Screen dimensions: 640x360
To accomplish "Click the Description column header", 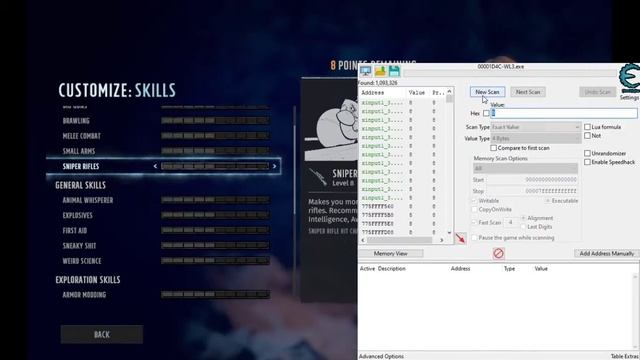I will pyautogui.click(x=392, y=269).
